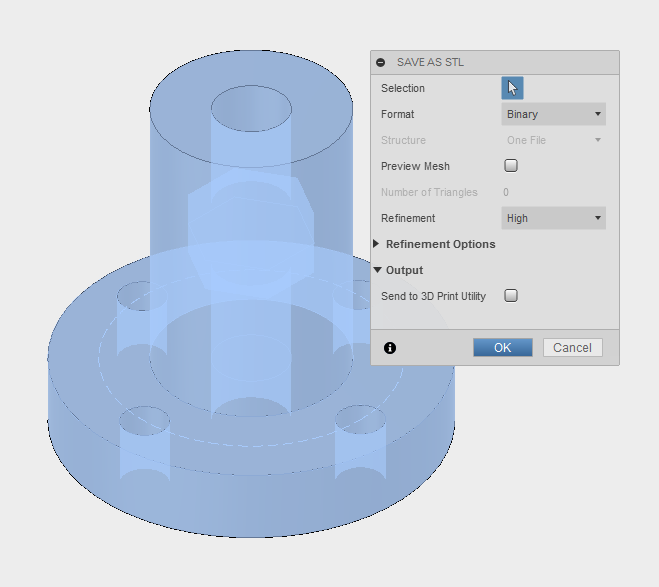Expand the Refinement Options section
Screen dimensions: 659x587
(x=377, y=244)
